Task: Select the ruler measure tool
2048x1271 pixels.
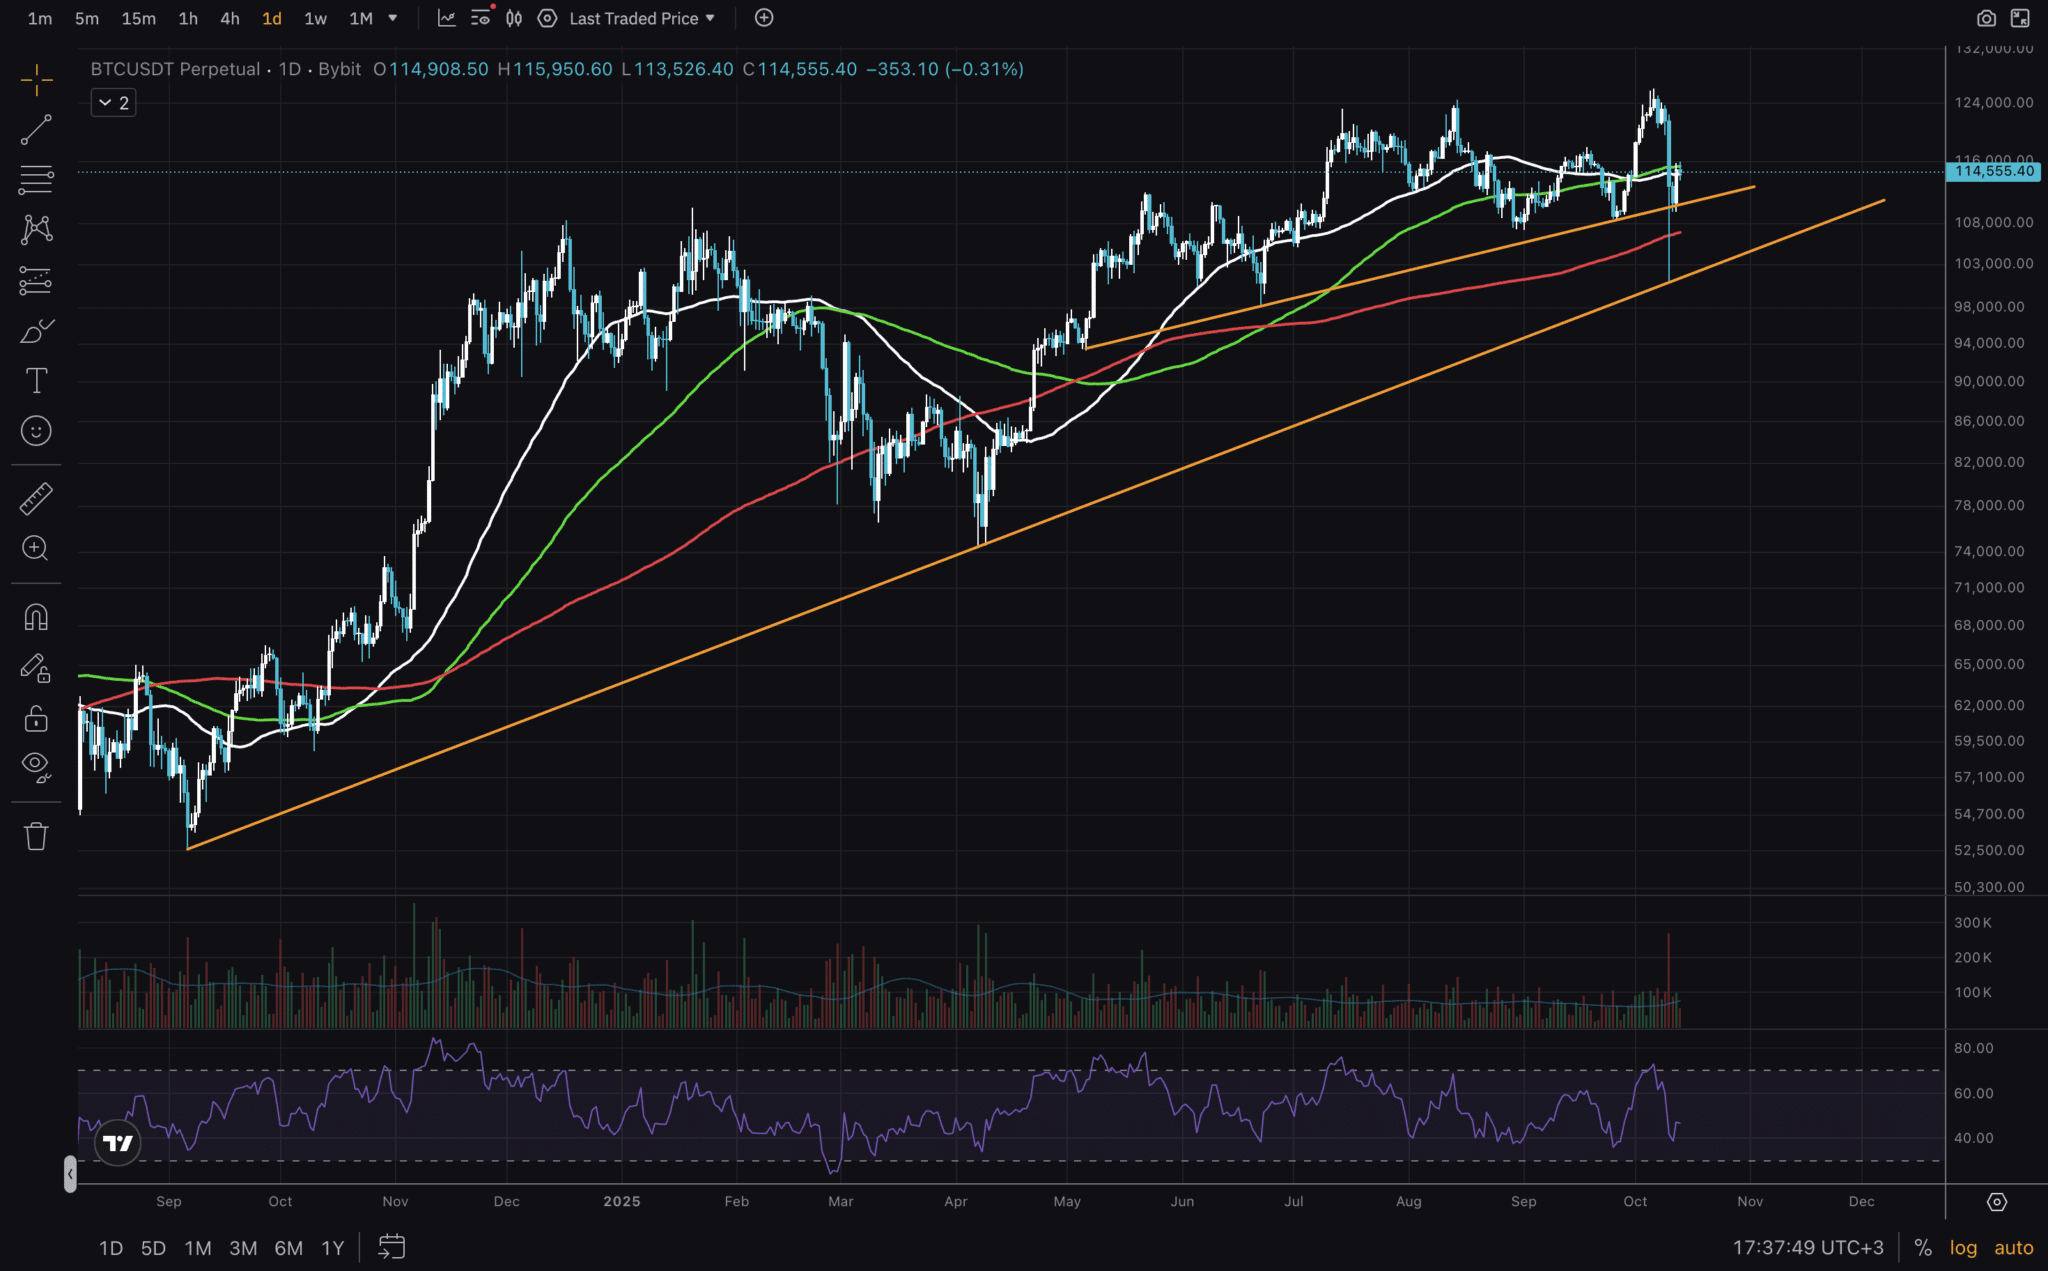Action: (x=36, y=498)
